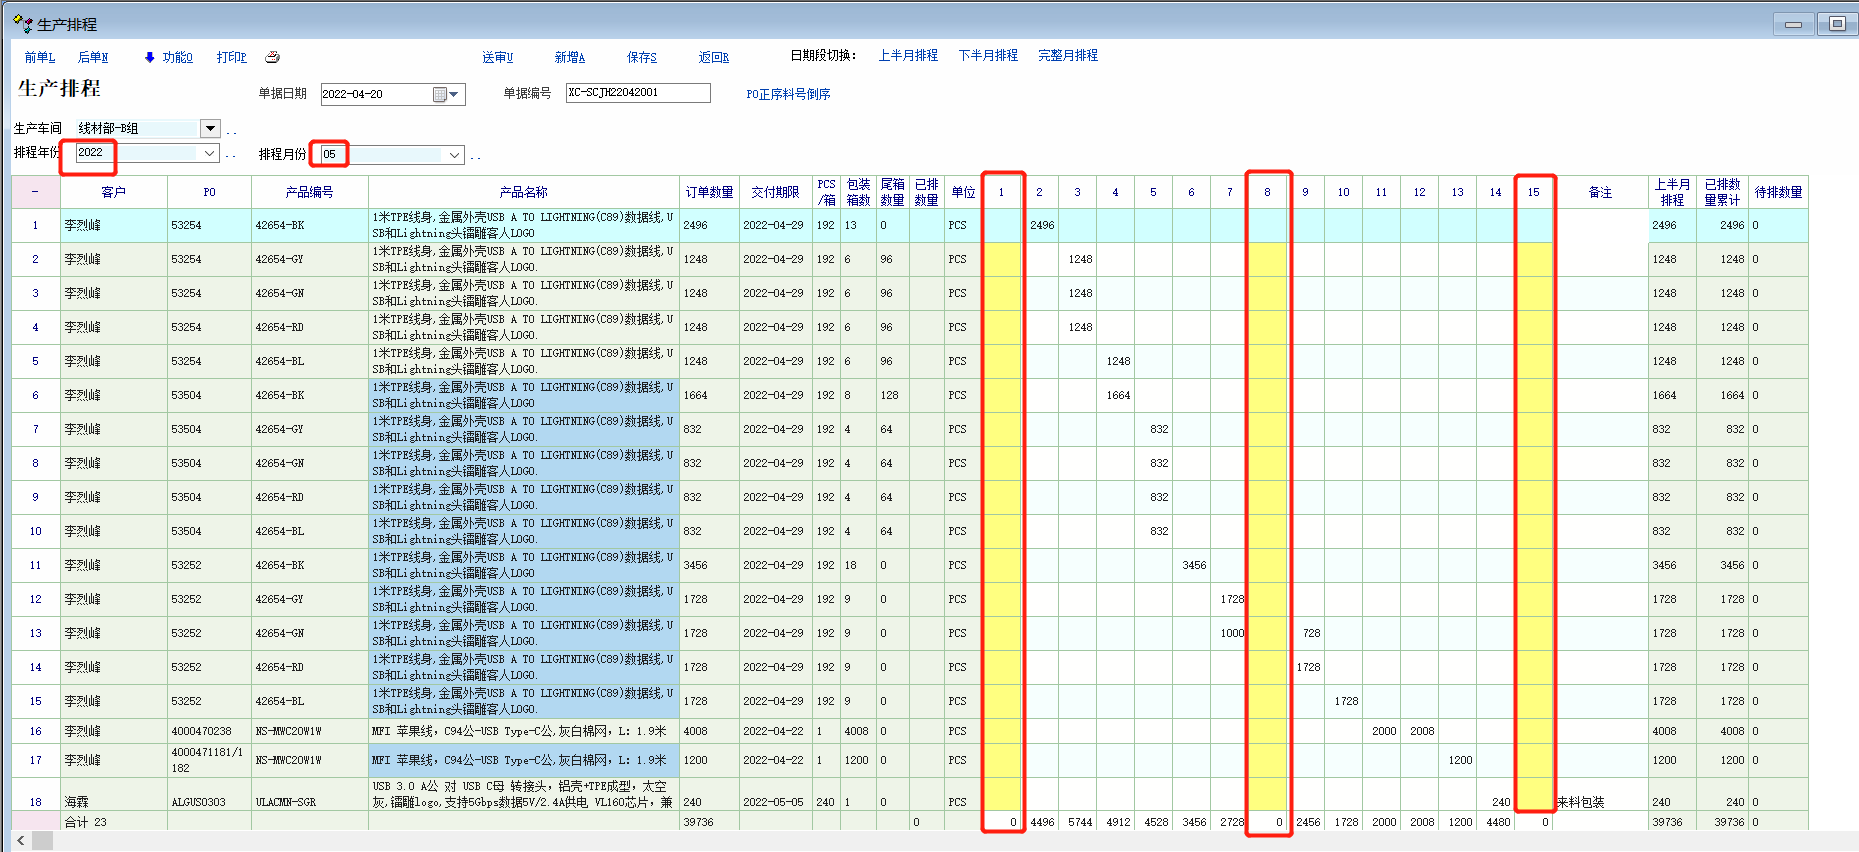Click the blue down-arrow 功能 icon

click(x=150, y=58)
